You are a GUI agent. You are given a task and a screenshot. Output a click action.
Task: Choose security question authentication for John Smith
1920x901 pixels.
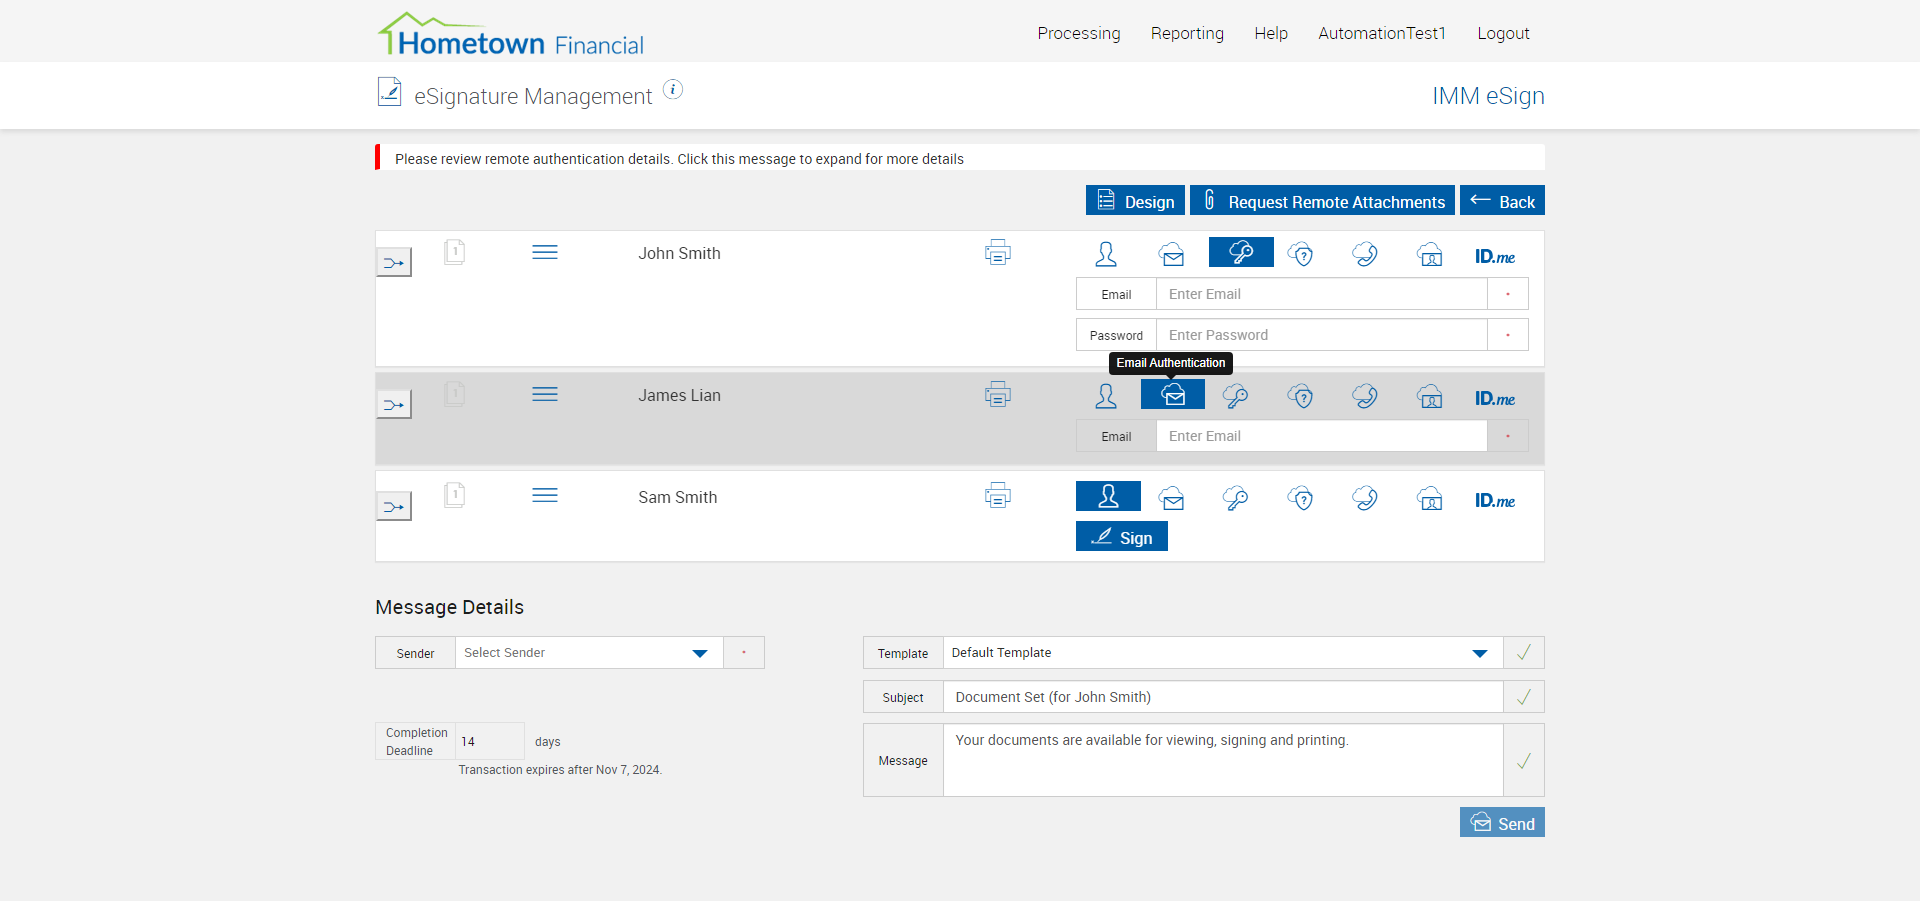click(x=1300, y=255)
